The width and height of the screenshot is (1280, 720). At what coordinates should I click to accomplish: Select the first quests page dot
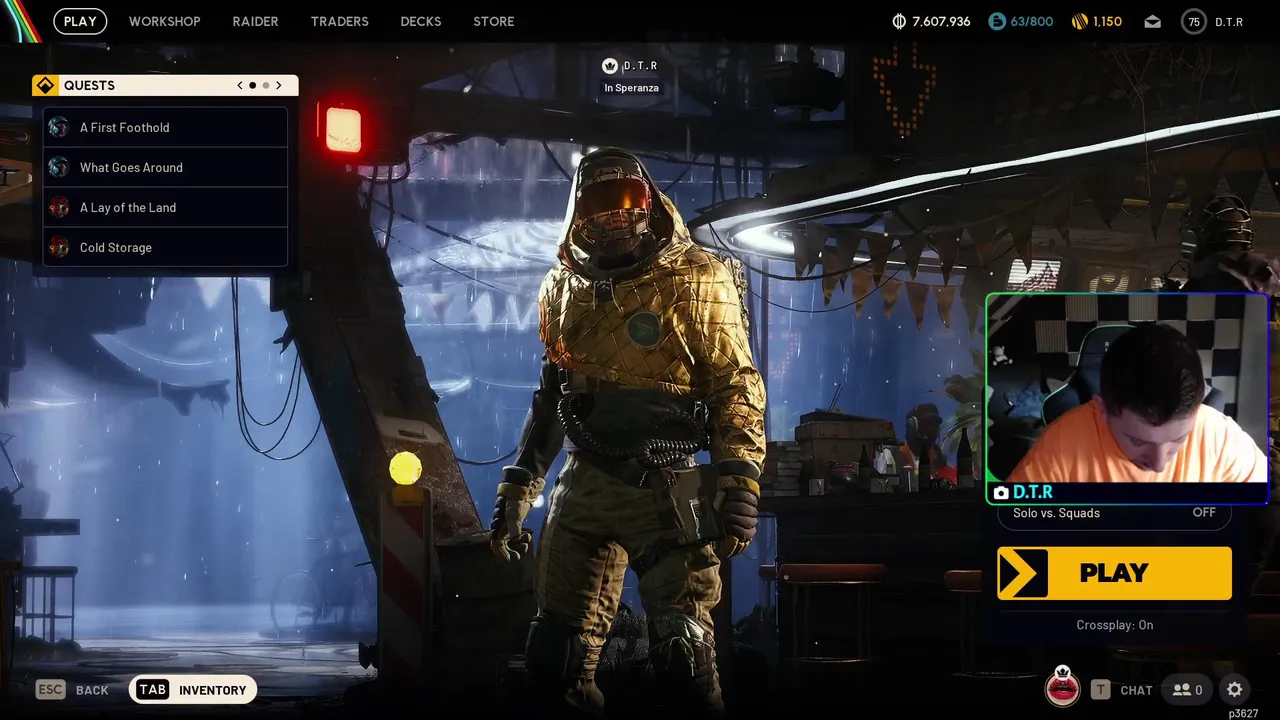(x=252, y=85)
